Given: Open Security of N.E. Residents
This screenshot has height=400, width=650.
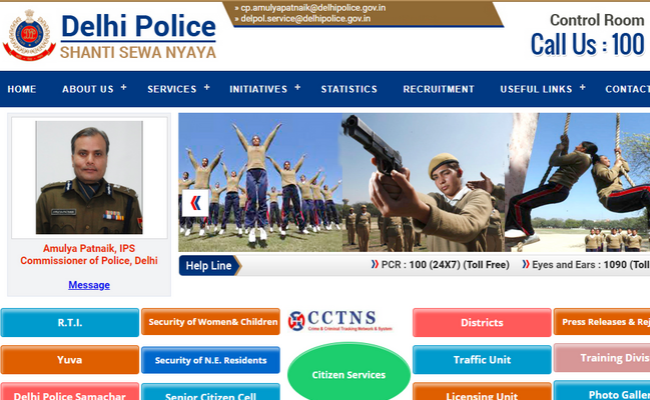Looking at the screenshot, I should tap(210, 360).
